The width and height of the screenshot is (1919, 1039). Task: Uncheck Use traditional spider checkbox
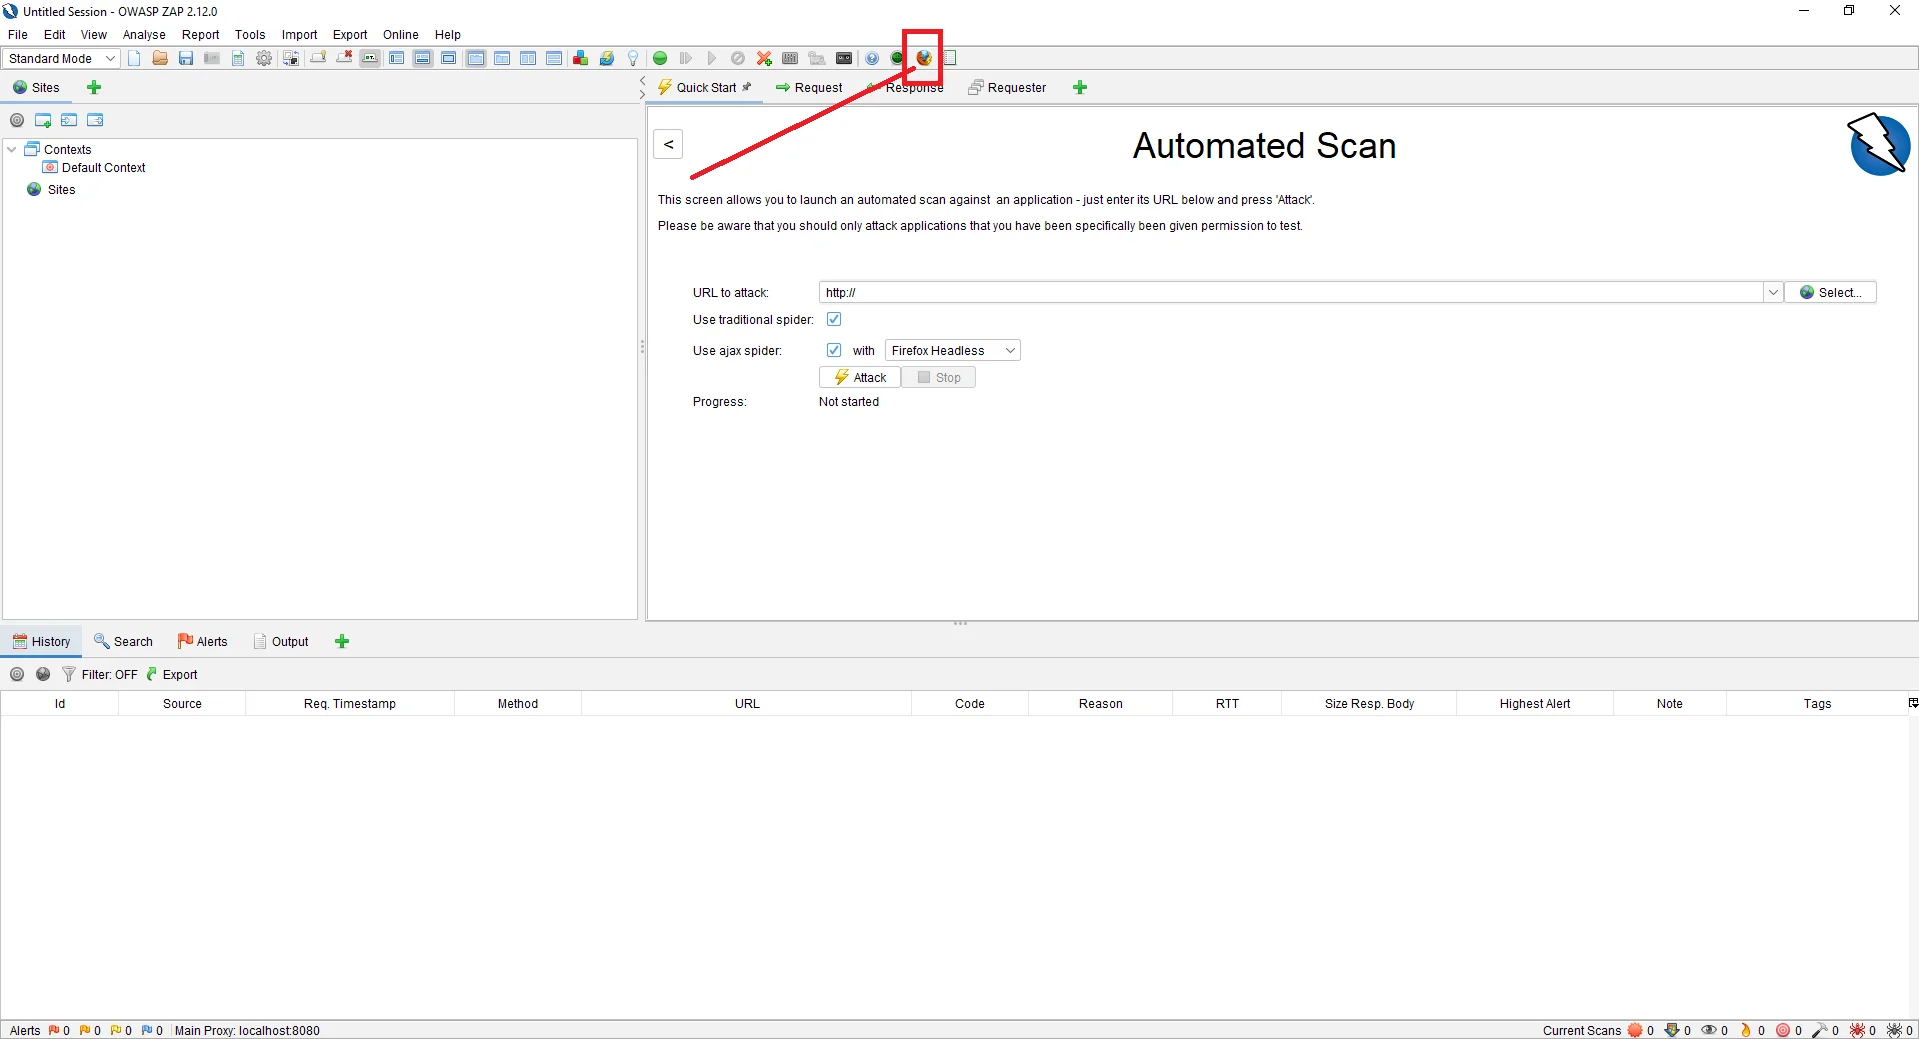pos(834,319)
